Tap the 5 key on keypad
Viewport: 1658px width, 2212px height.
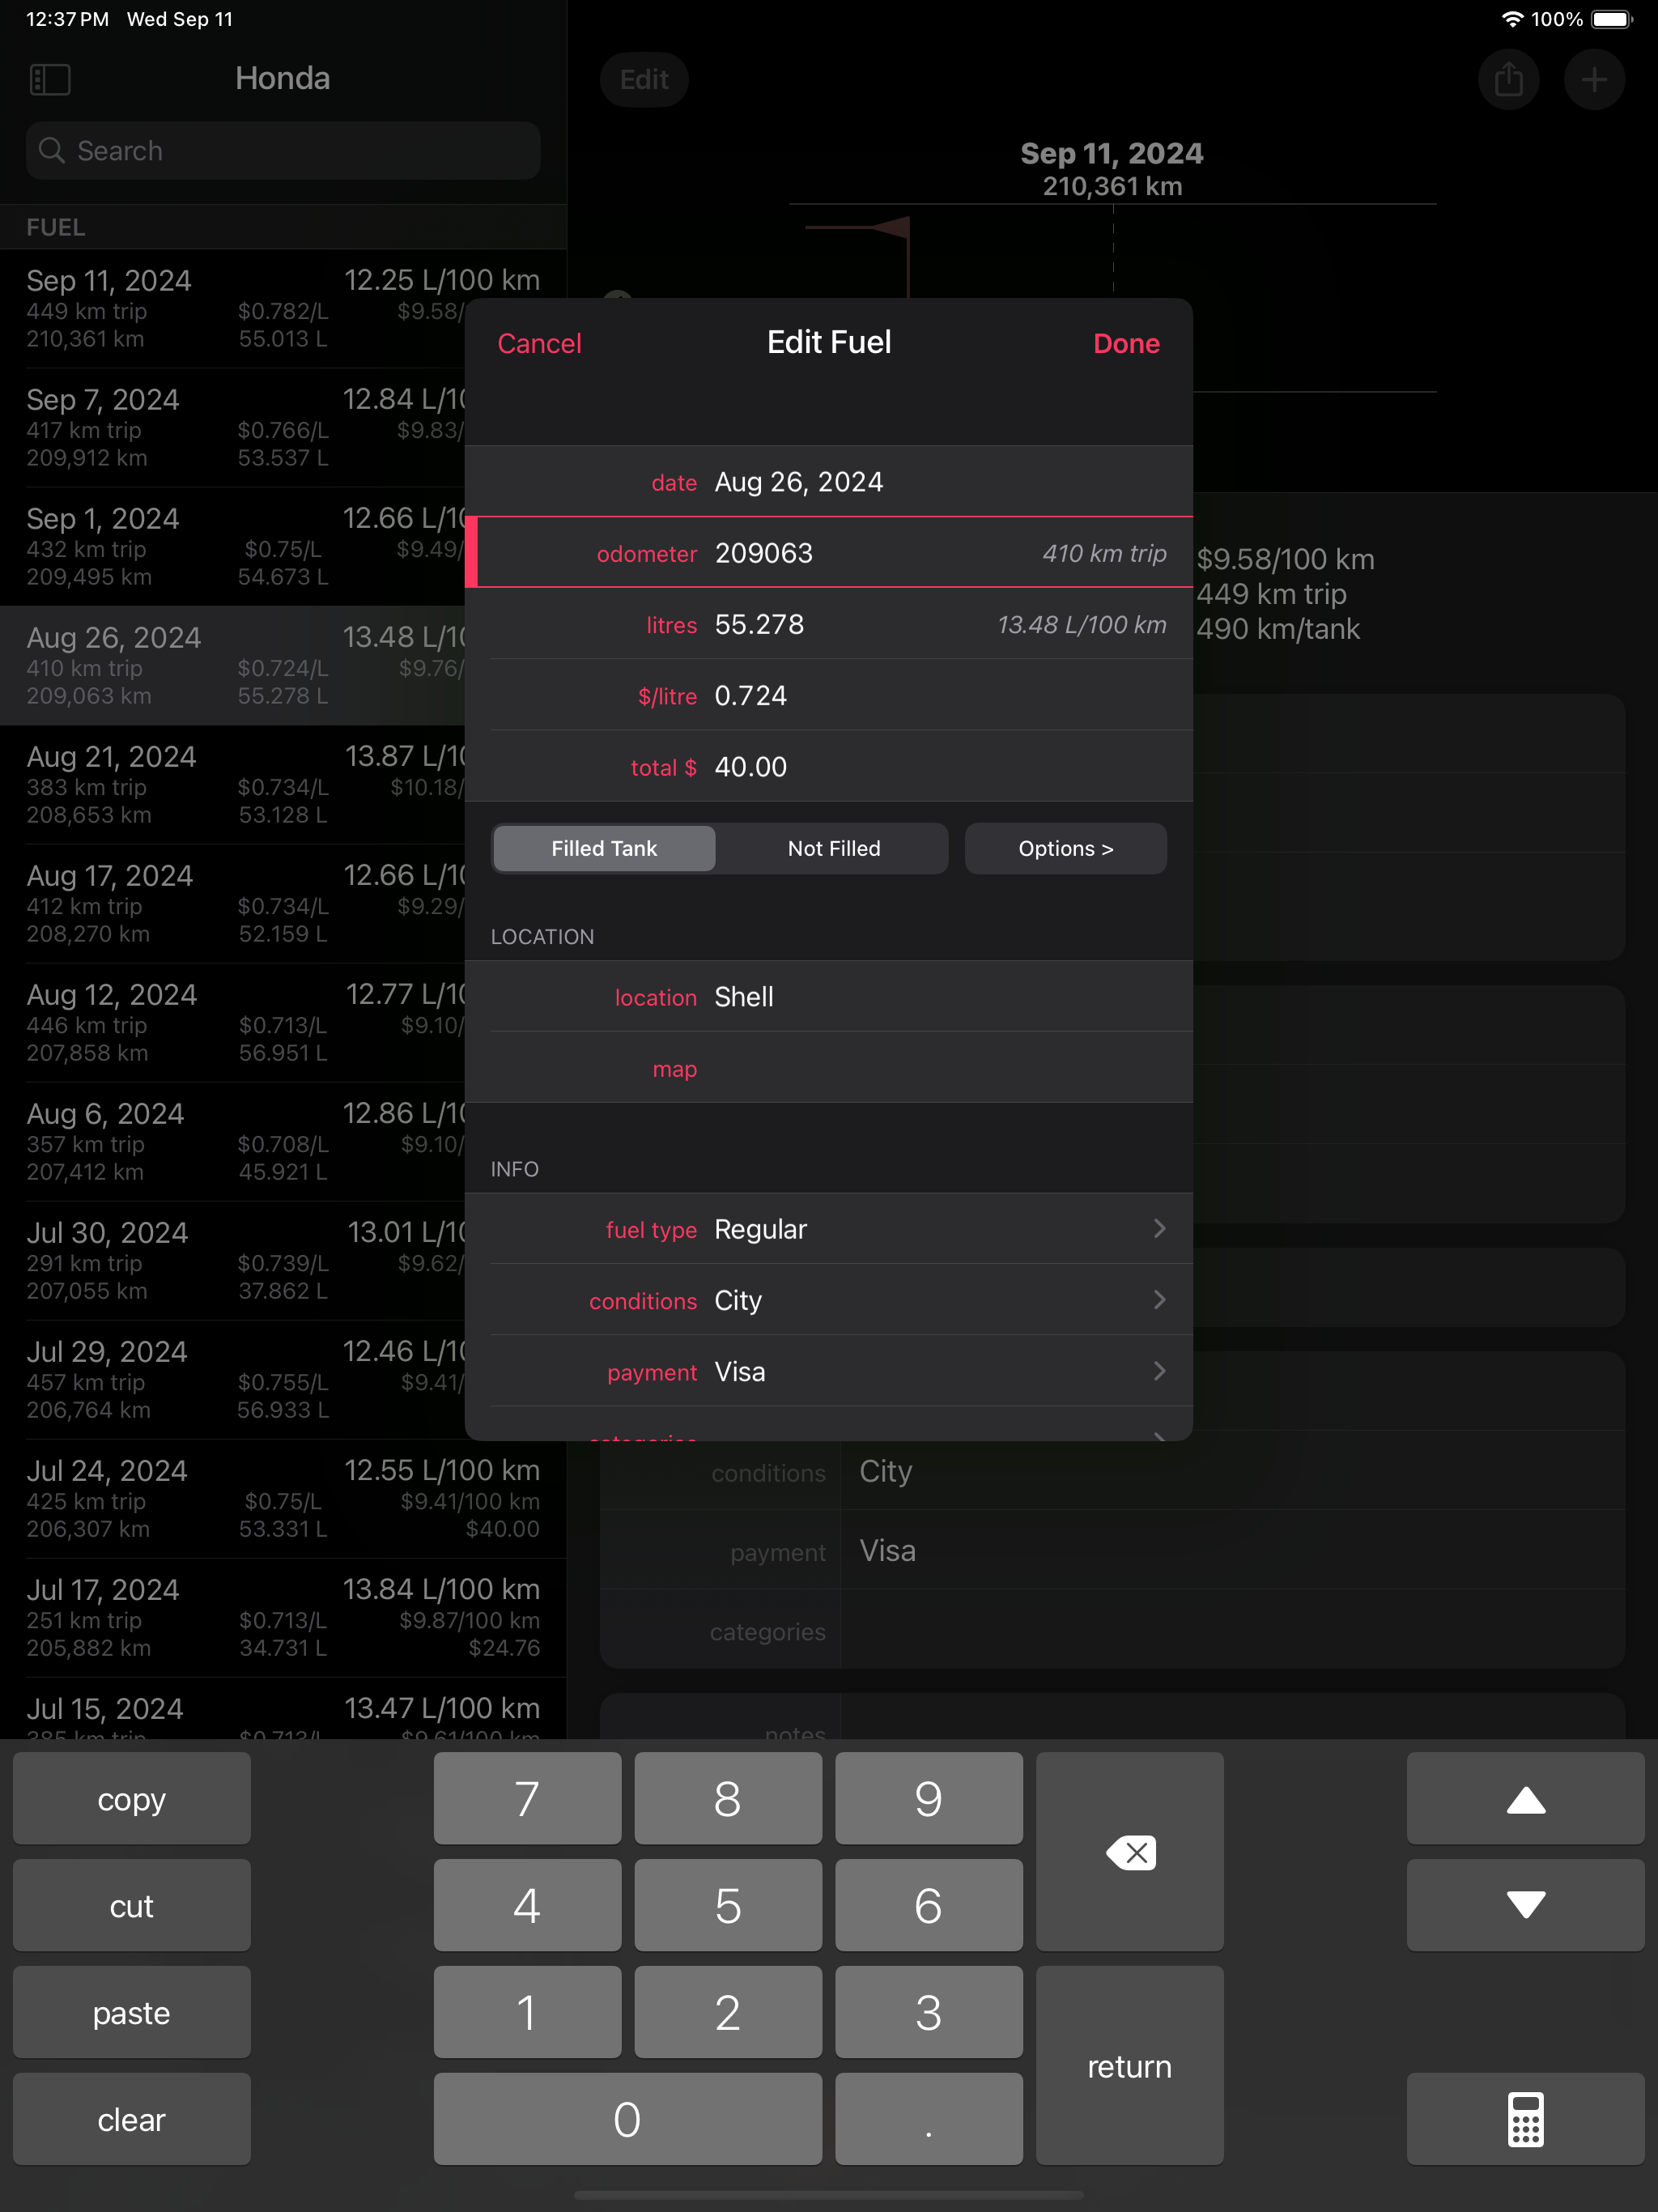[728, 1905]
